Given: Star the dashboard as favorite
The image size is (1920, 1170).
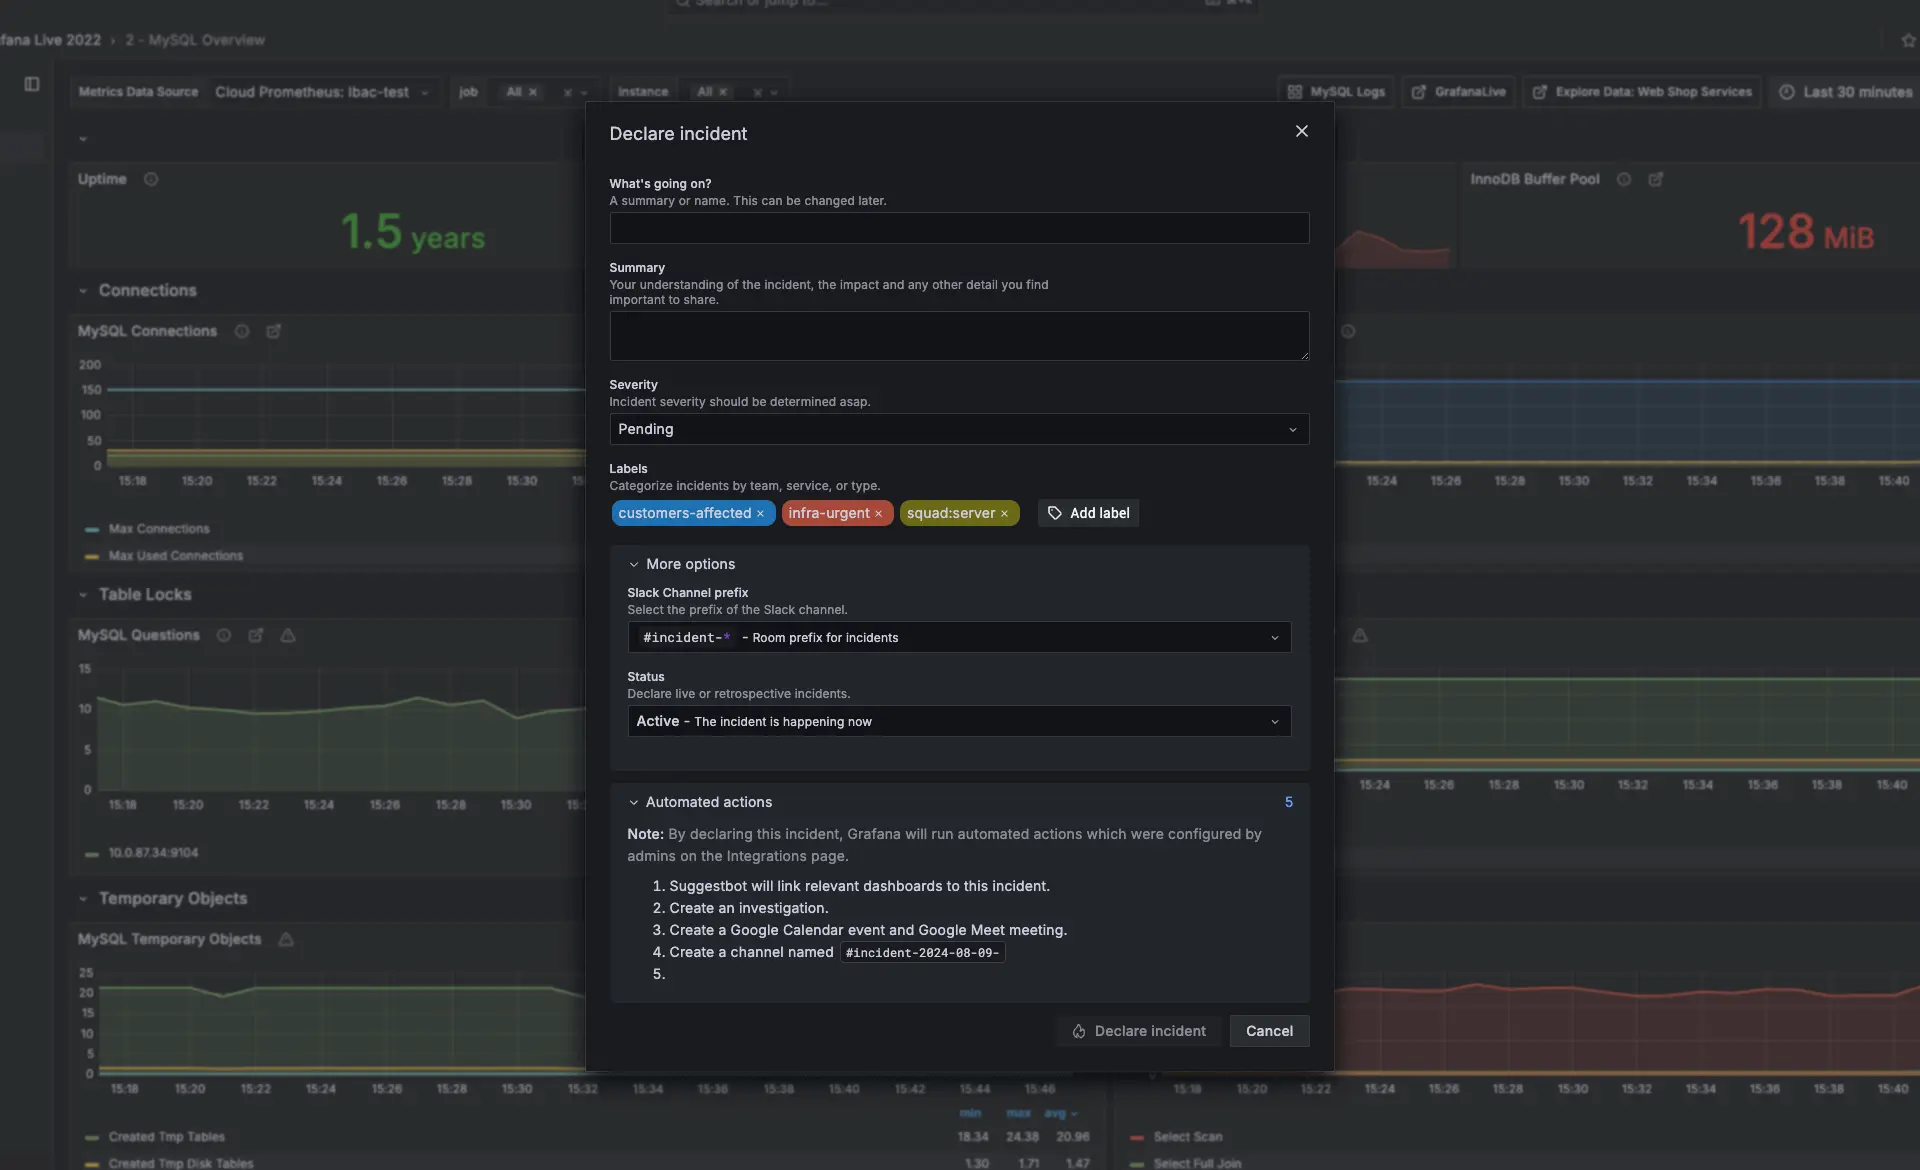Looking at the screenshot, I should (1908, 40).
